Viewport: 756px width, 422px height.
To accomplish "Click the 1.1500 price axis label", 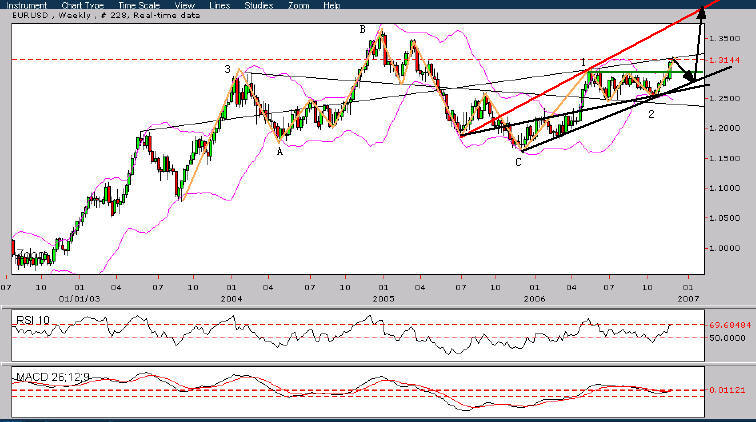I will [x=723, y=158].
